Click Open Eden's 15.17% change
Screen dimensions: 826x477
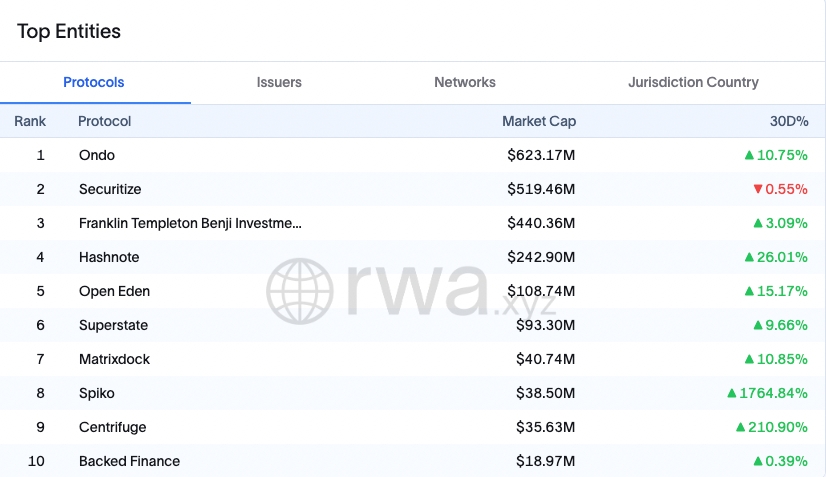(x=776, y=291)
